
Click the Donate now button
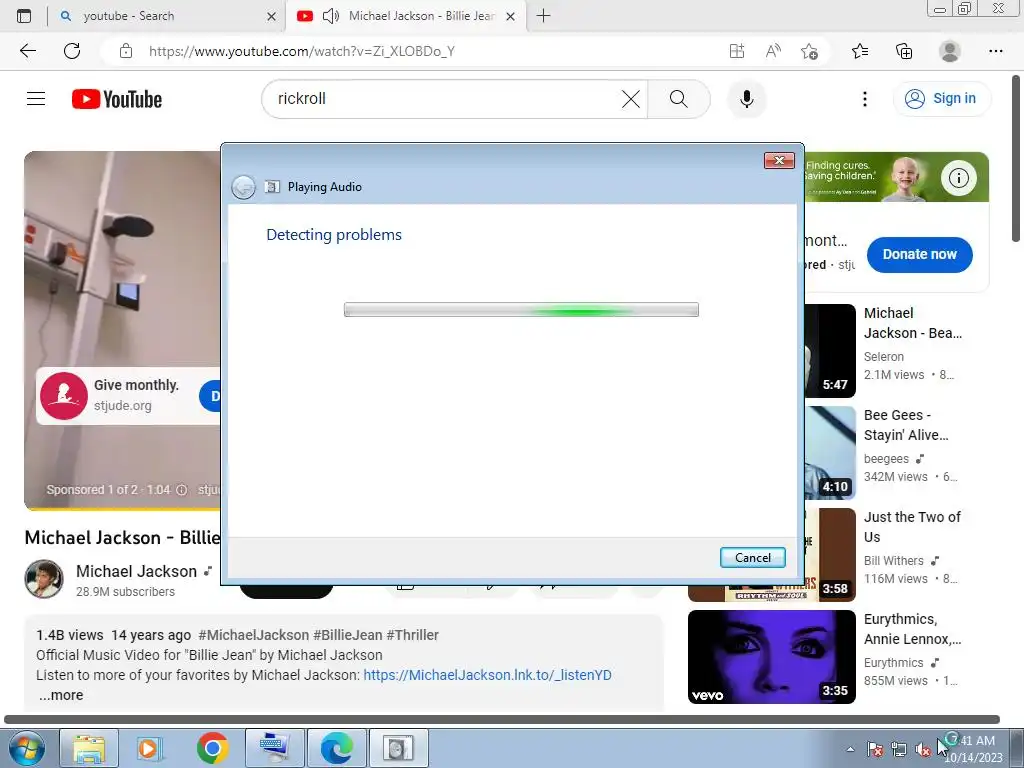pos(920,255)
